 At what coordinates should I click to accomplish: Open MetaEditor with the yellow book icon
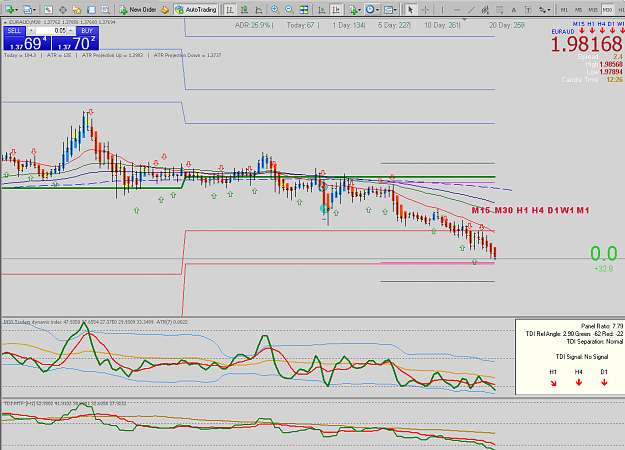(165, 10)
